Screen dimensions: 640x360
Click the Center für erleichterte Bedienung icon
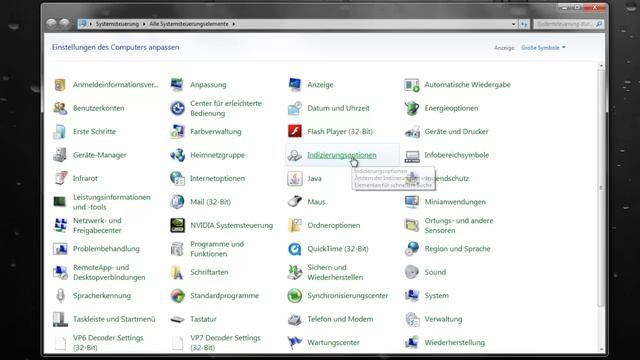pyautogui.click(x=177, y=108)
